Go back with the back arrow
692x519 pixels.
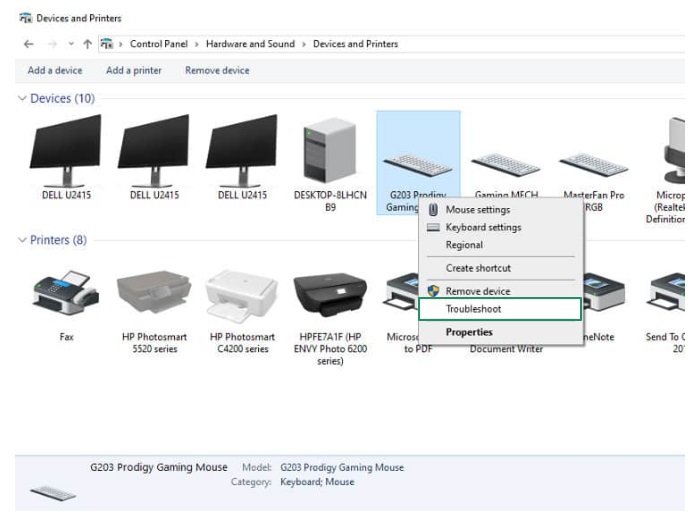[29, 44]
